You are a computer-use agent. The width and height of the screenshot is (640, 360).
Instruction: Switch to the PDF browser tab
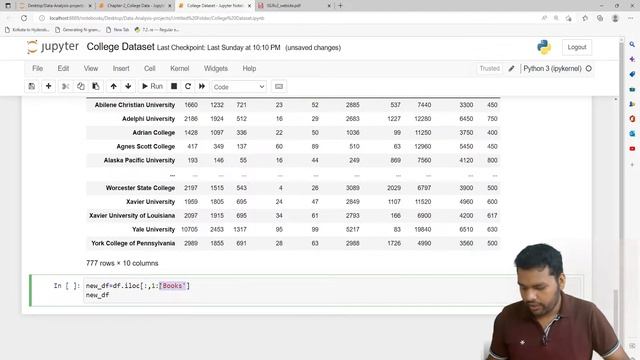294,6
